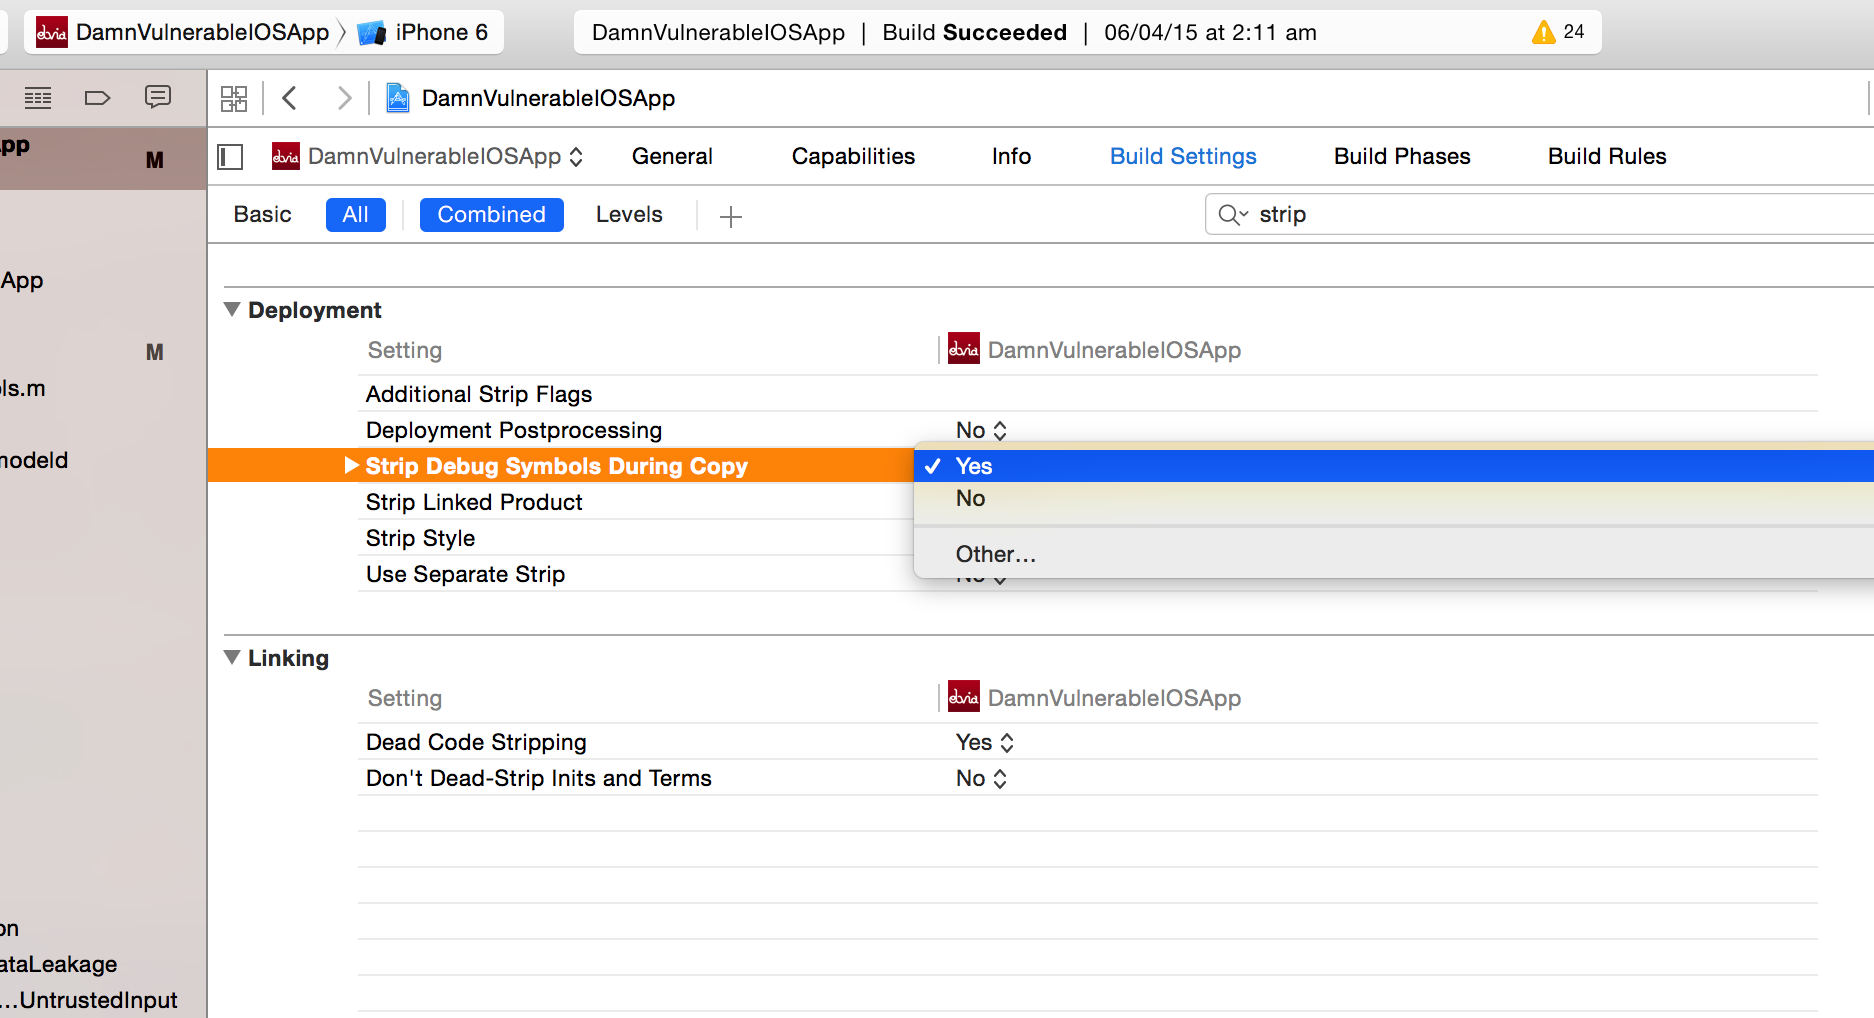Screen dimensions: 1874x1018
Task: Select the App item in the navigator
Action: [x=22, y=280]
